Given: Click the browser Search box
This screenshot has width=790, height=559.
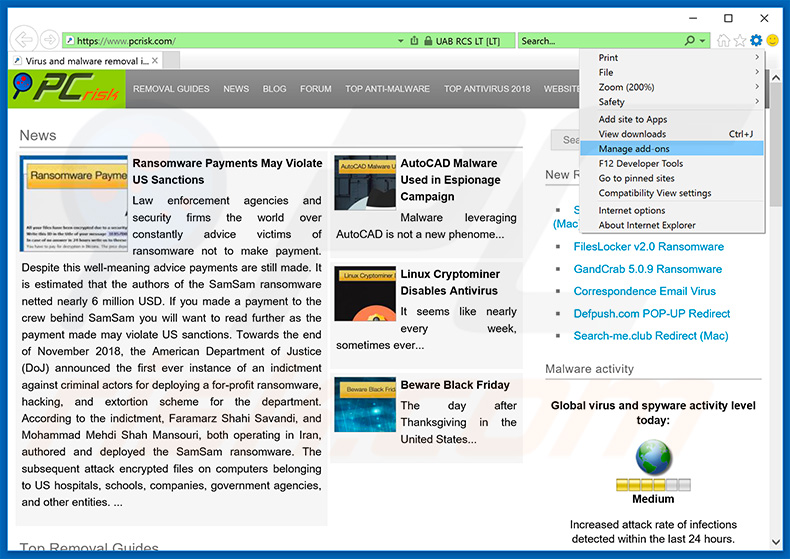Looking at the screenshot, I should click(x=600, y=41).
